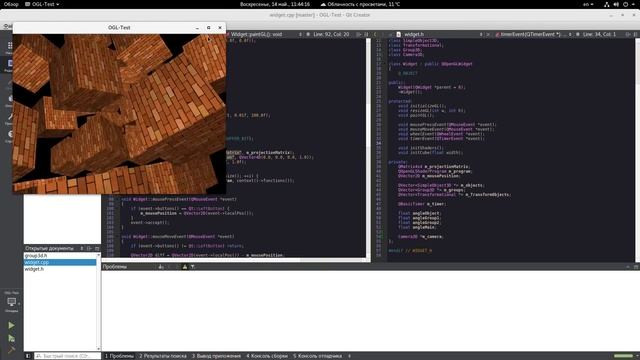Viewport: 640px width, 360px height.
Task: Go back in right editor navigation
Action: click(376, 34)
